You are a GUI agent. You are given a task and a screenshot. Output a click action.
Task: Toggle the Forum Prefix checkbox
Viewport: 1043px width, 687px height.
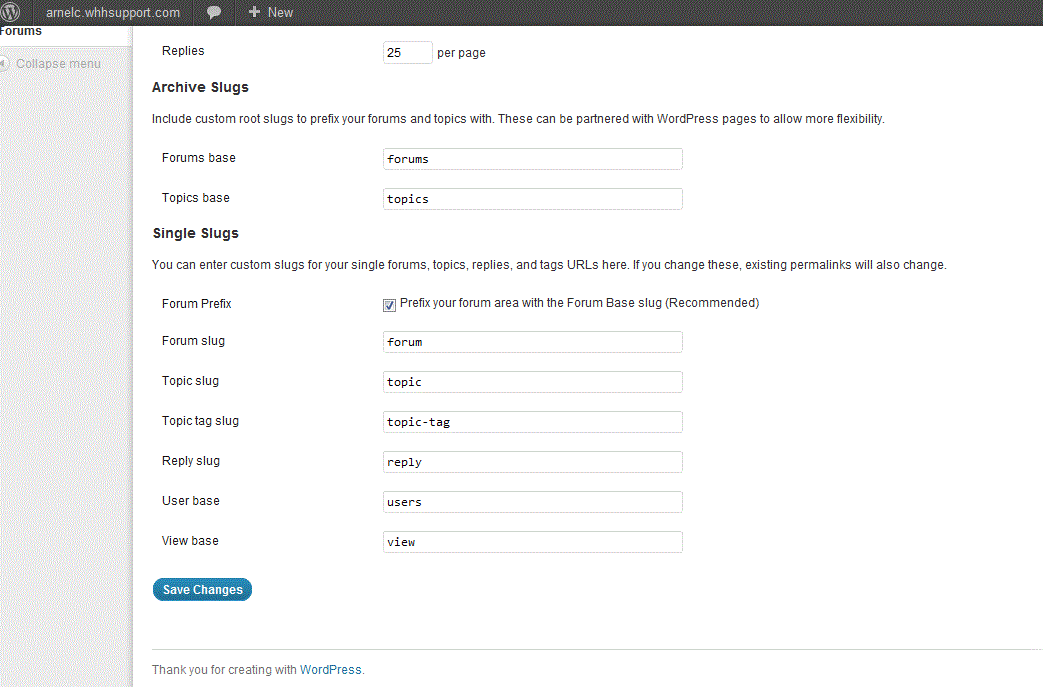390,305
